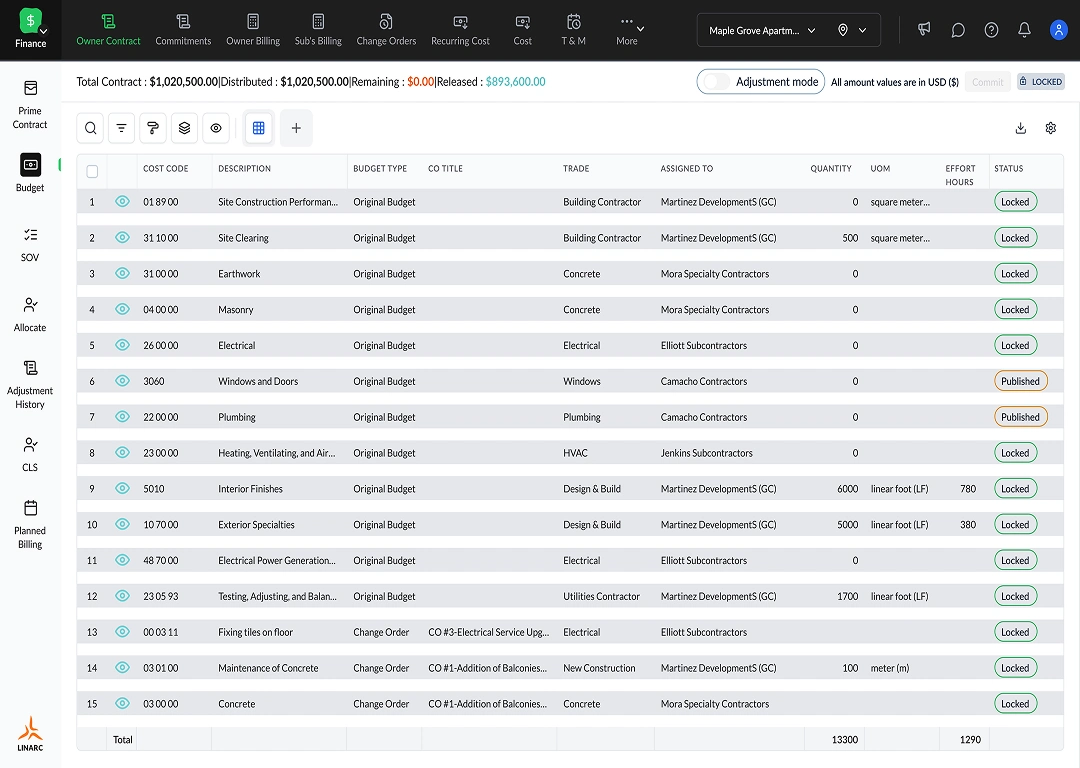Open SOV in the sidebar
This screenshot has height=768, width=1080.
coord(30,245)
